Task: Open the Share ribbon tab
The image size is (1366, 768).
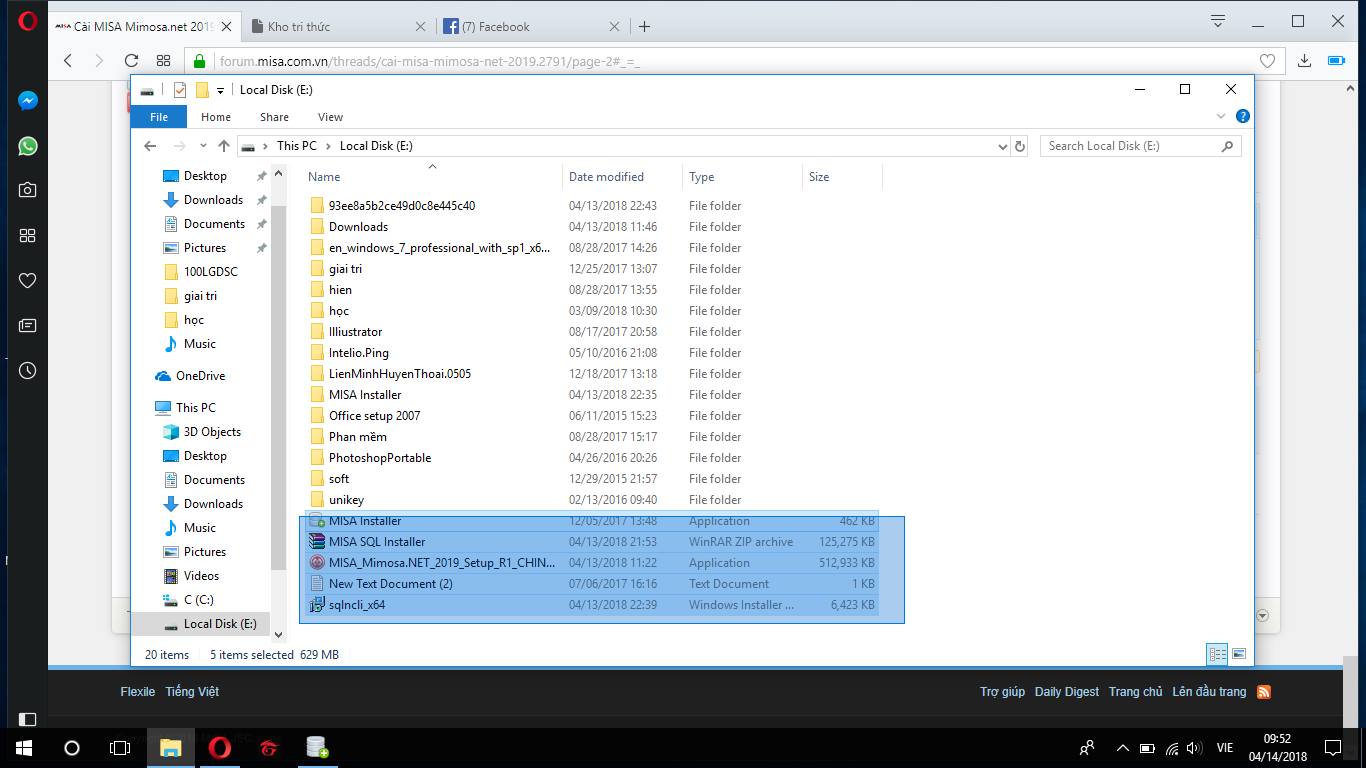Action: [274, 117]
